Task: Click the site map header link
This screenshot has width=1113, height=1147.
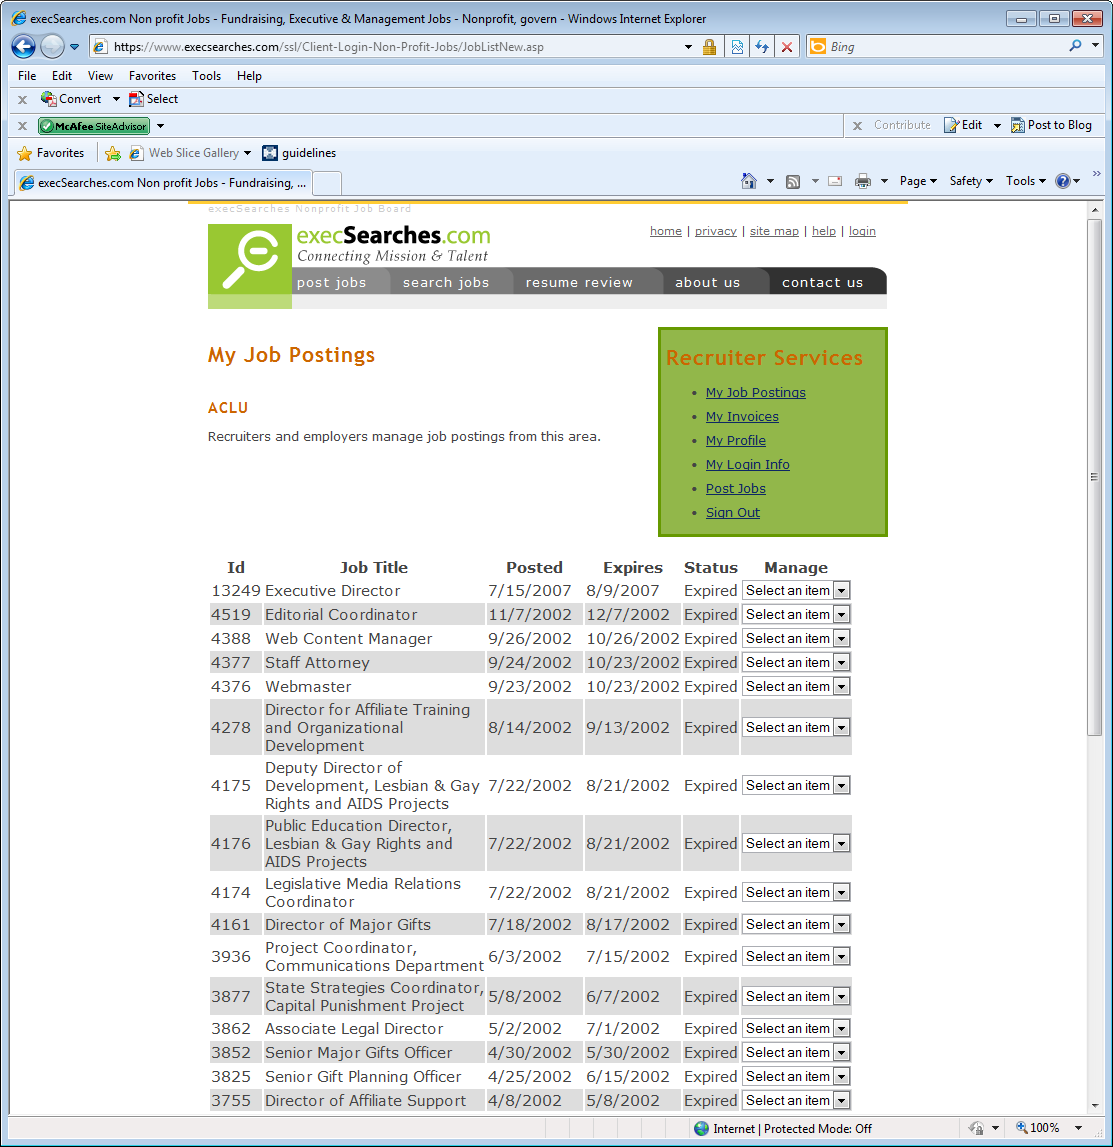Action: click(774, 231)
